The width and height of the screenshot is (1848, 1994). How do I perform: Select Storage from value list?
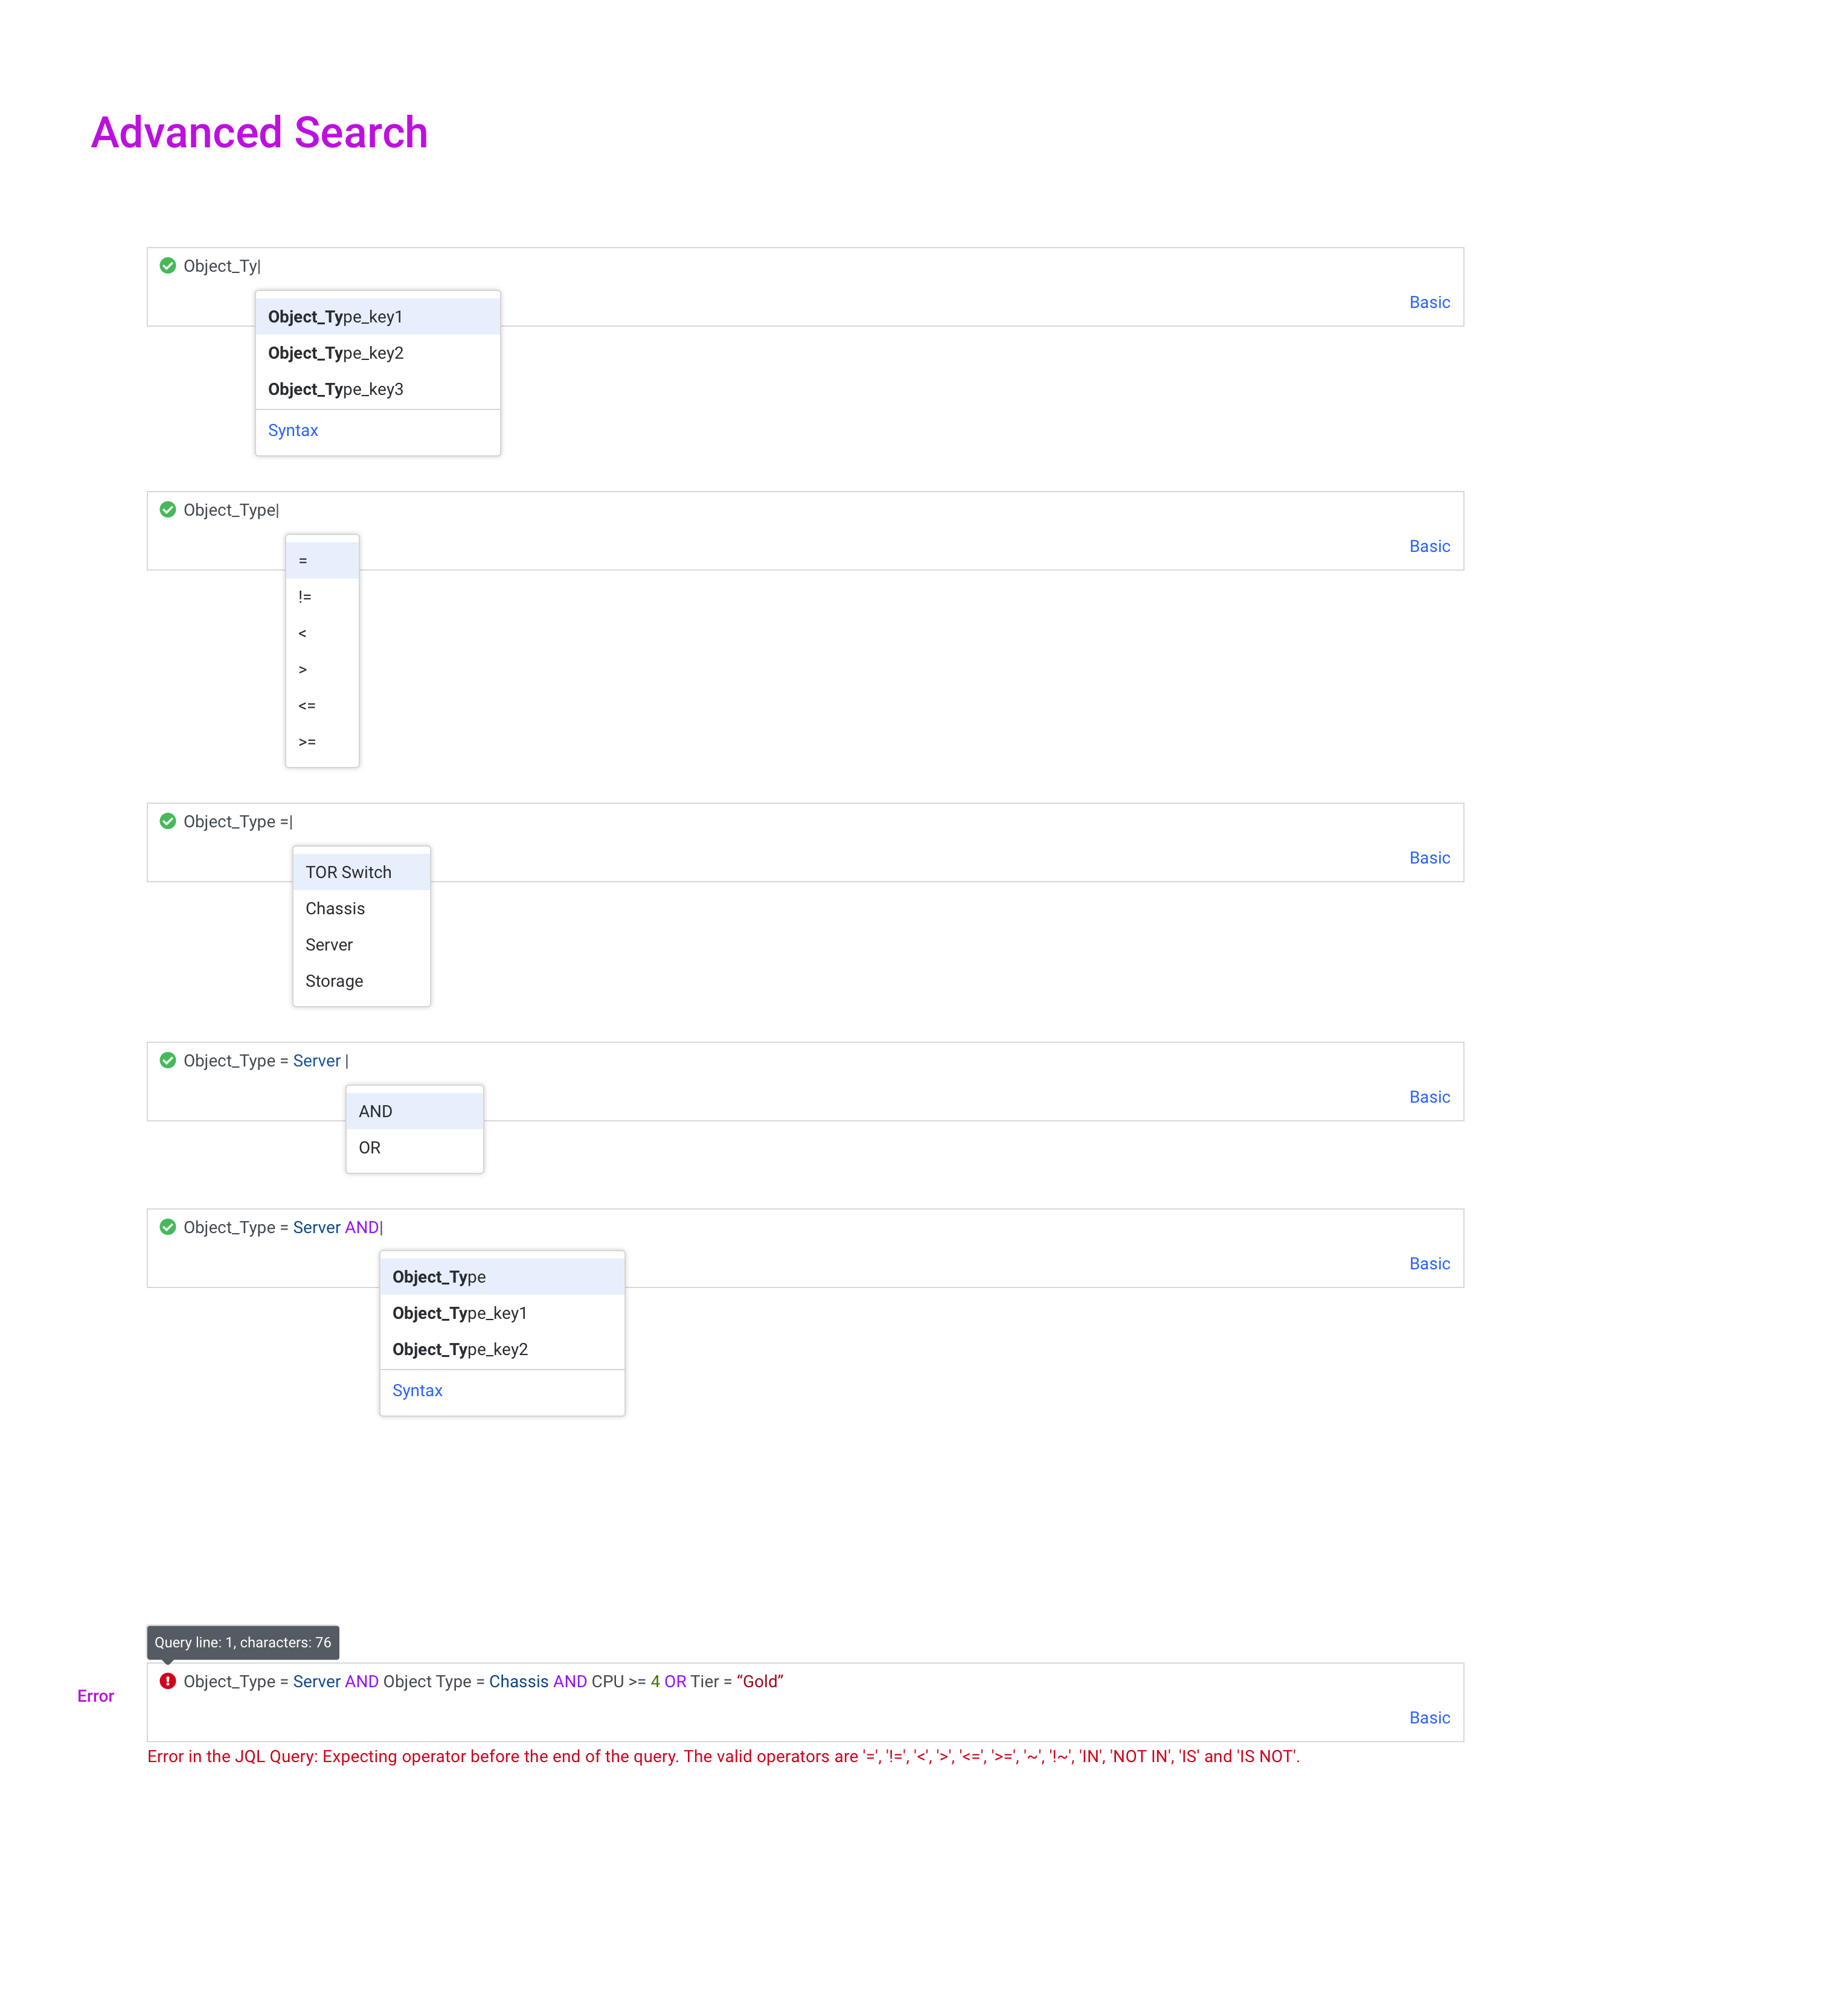pos(361,981)
